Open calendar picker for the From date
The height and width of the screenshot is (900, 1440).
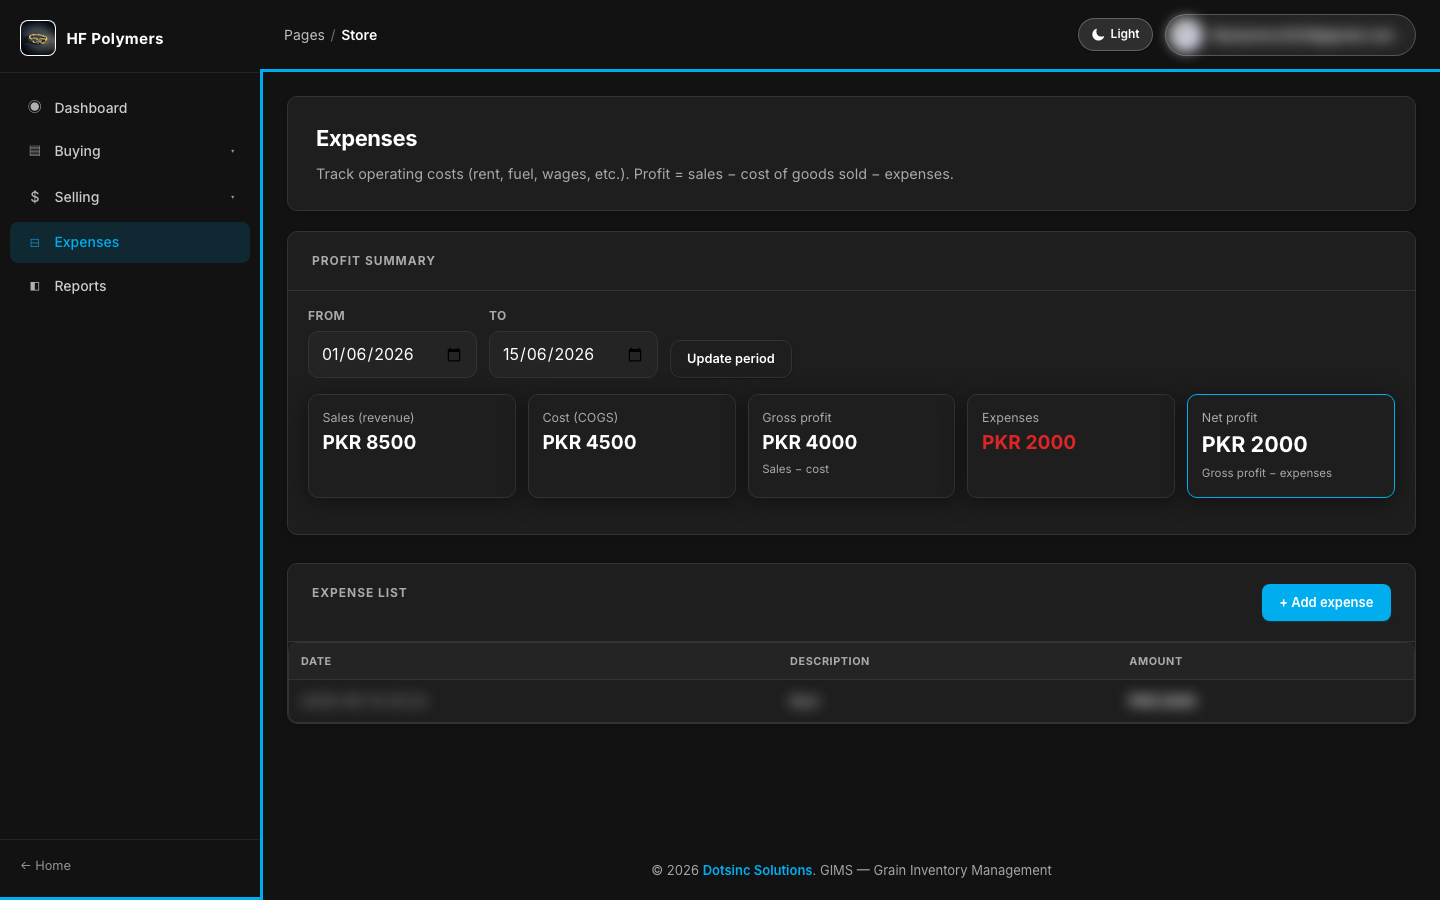tap(454, 355)
